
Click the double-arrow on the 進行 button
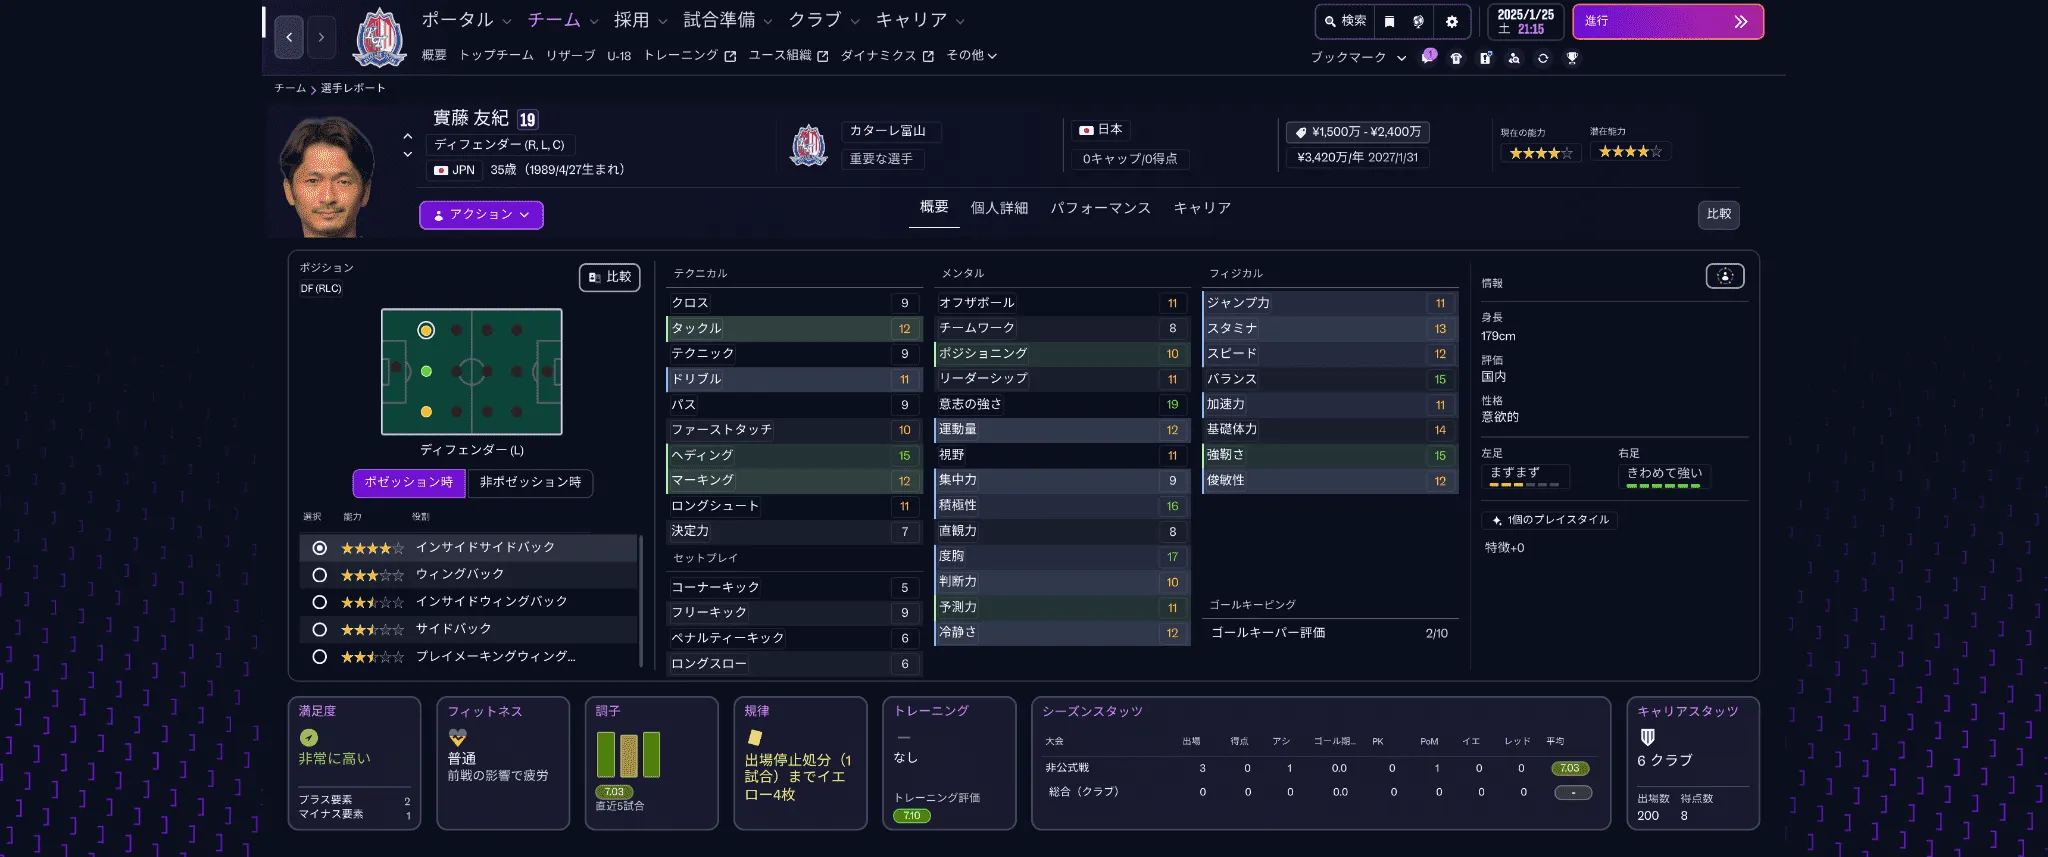(x=1741, y=21)
